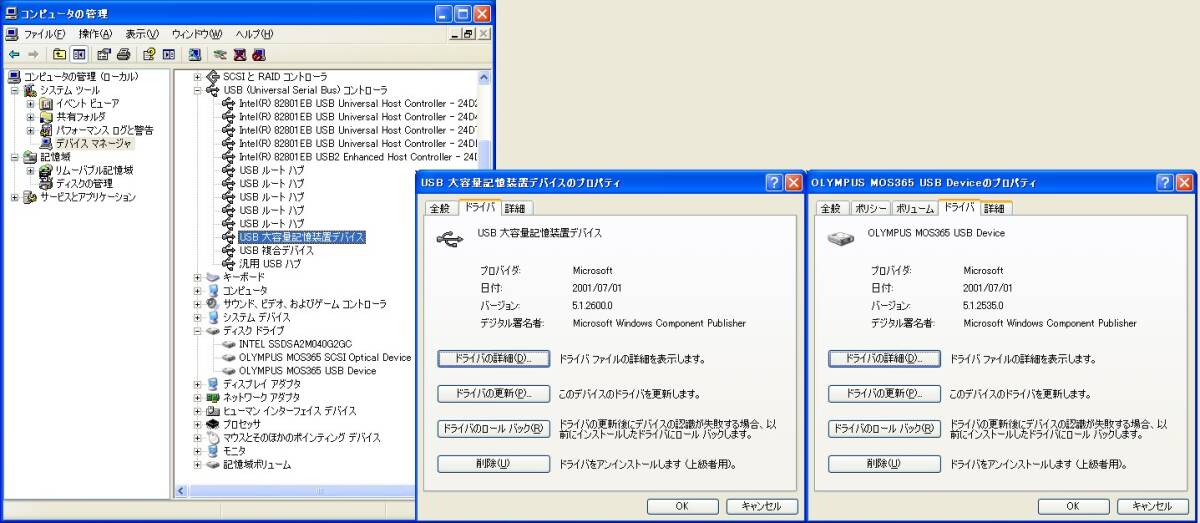Switch to 詳細 tab in OLYMPUS dialog
The image size is (1200, 523).
tap(994, 208)
